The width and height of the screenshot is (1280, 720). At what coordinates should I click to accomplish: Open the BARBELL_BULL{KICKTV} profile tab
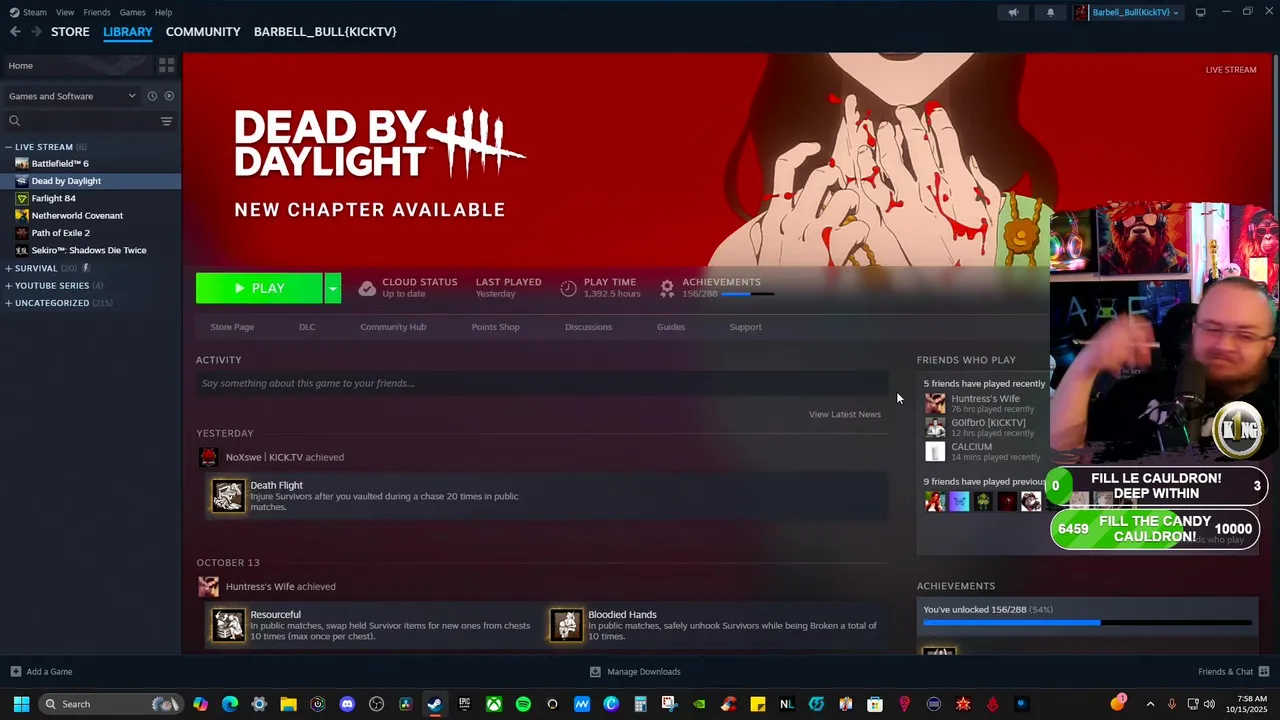[325, 32]
